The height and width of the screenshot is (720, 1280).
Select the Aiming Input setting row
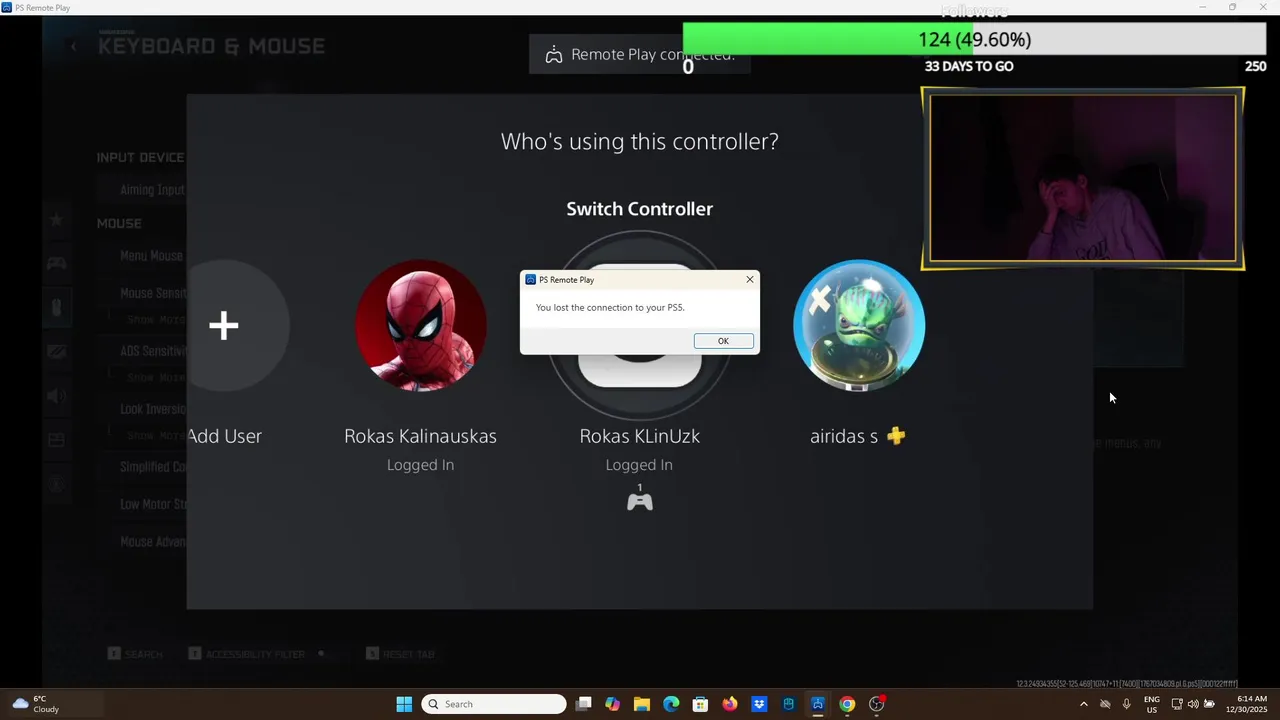(142, 190)
